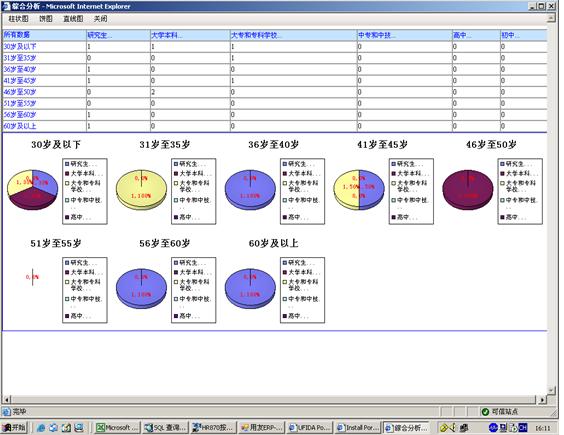Viewport: 564px width, 435px height.
Task: Switch to Microsoft Excel taskbar item
Action: (116, 427)
